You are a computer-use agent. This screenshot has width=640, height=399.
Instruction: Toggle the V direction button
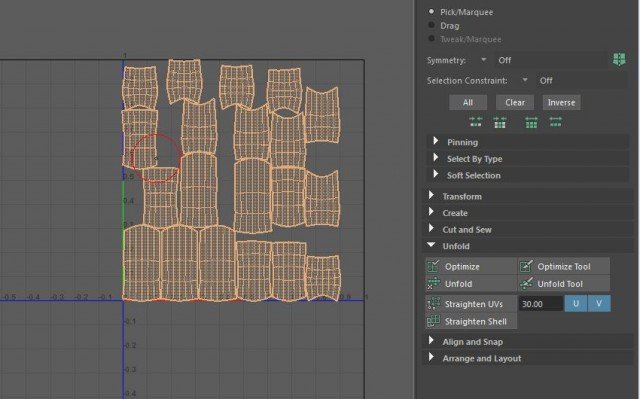[x=599, y=304]
